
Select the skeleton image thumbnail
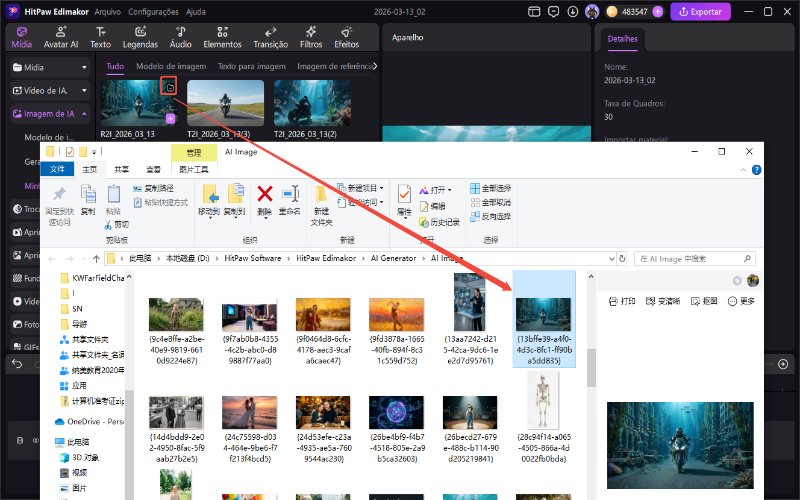[544, 418]
